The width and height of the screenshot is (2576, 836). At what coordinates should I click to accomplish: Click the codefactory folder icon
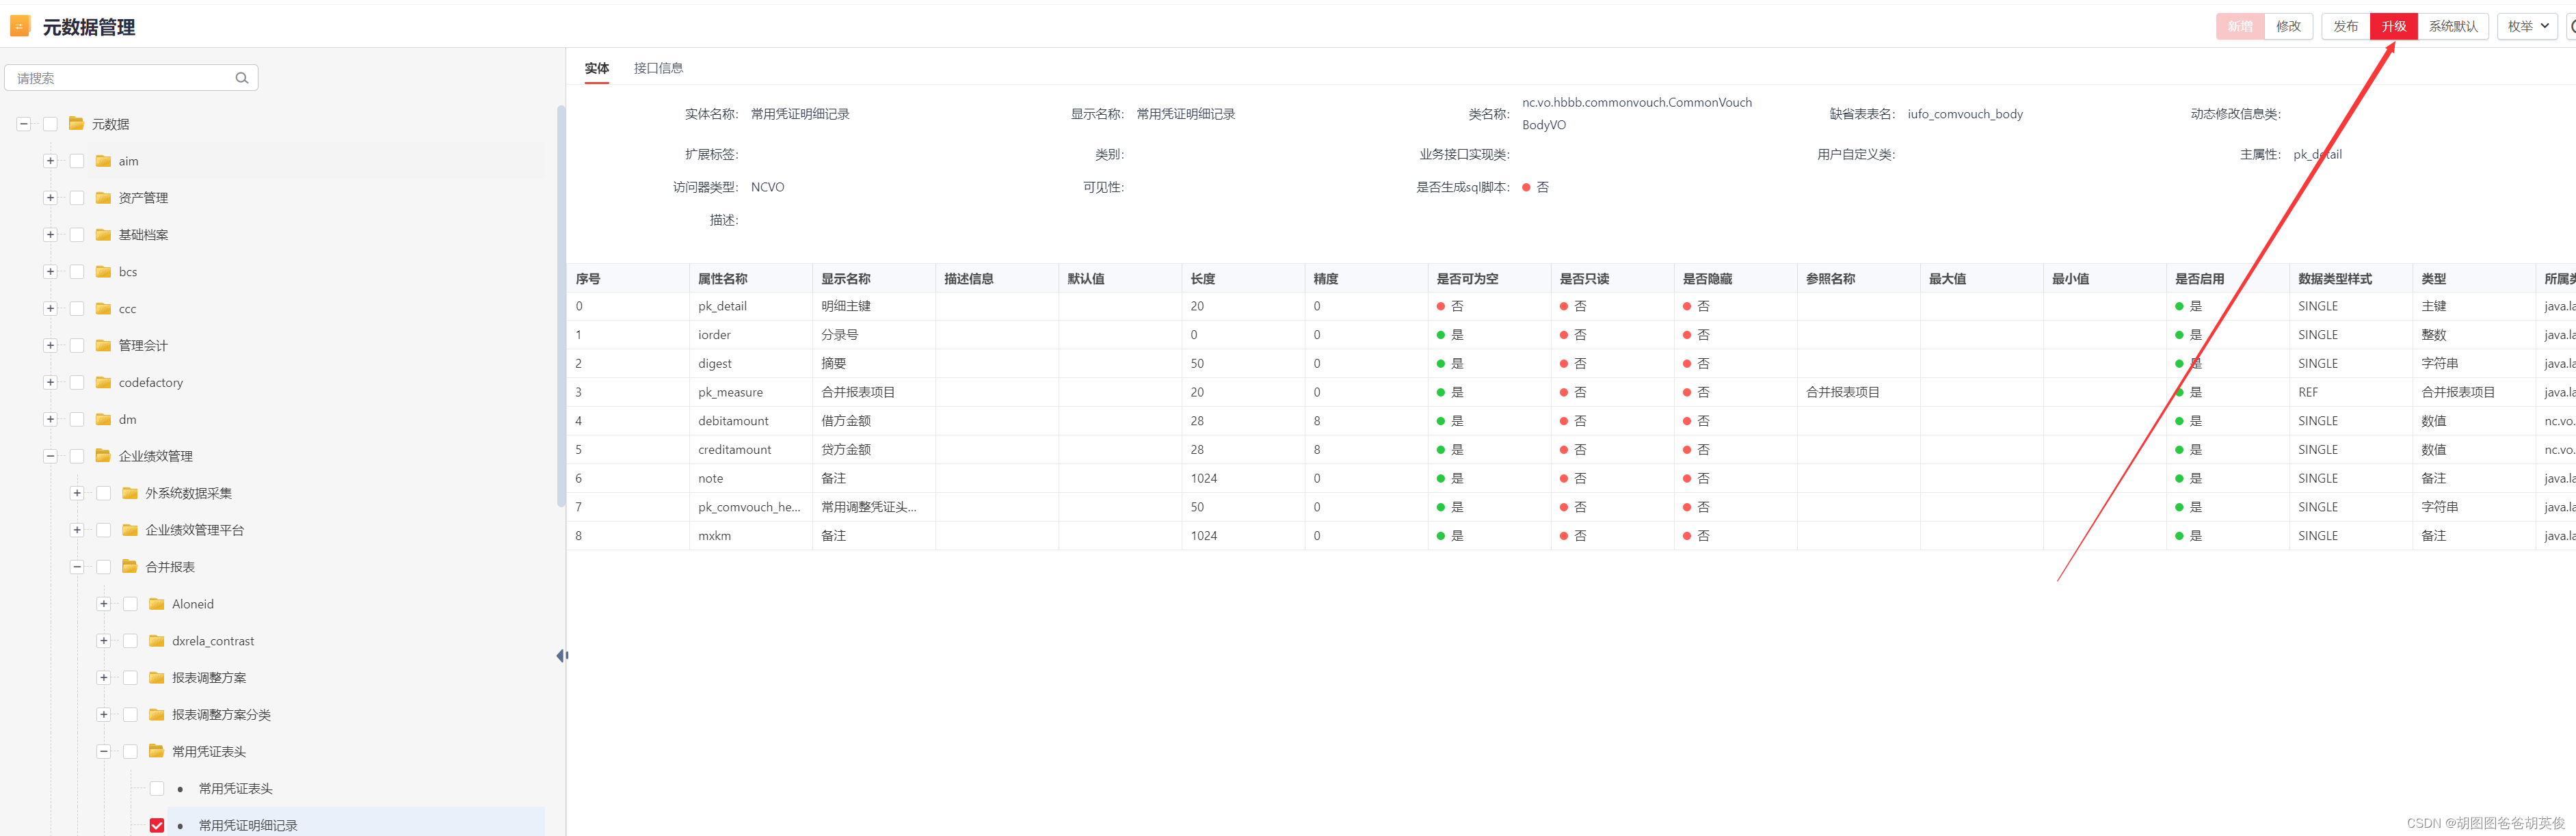pyautogui.click(x=103, y=382)
